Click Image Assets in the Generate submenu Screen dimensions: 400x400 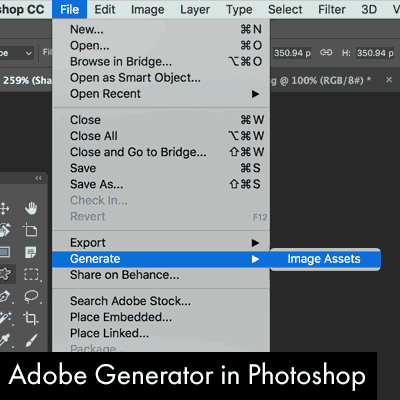point(325,259)
